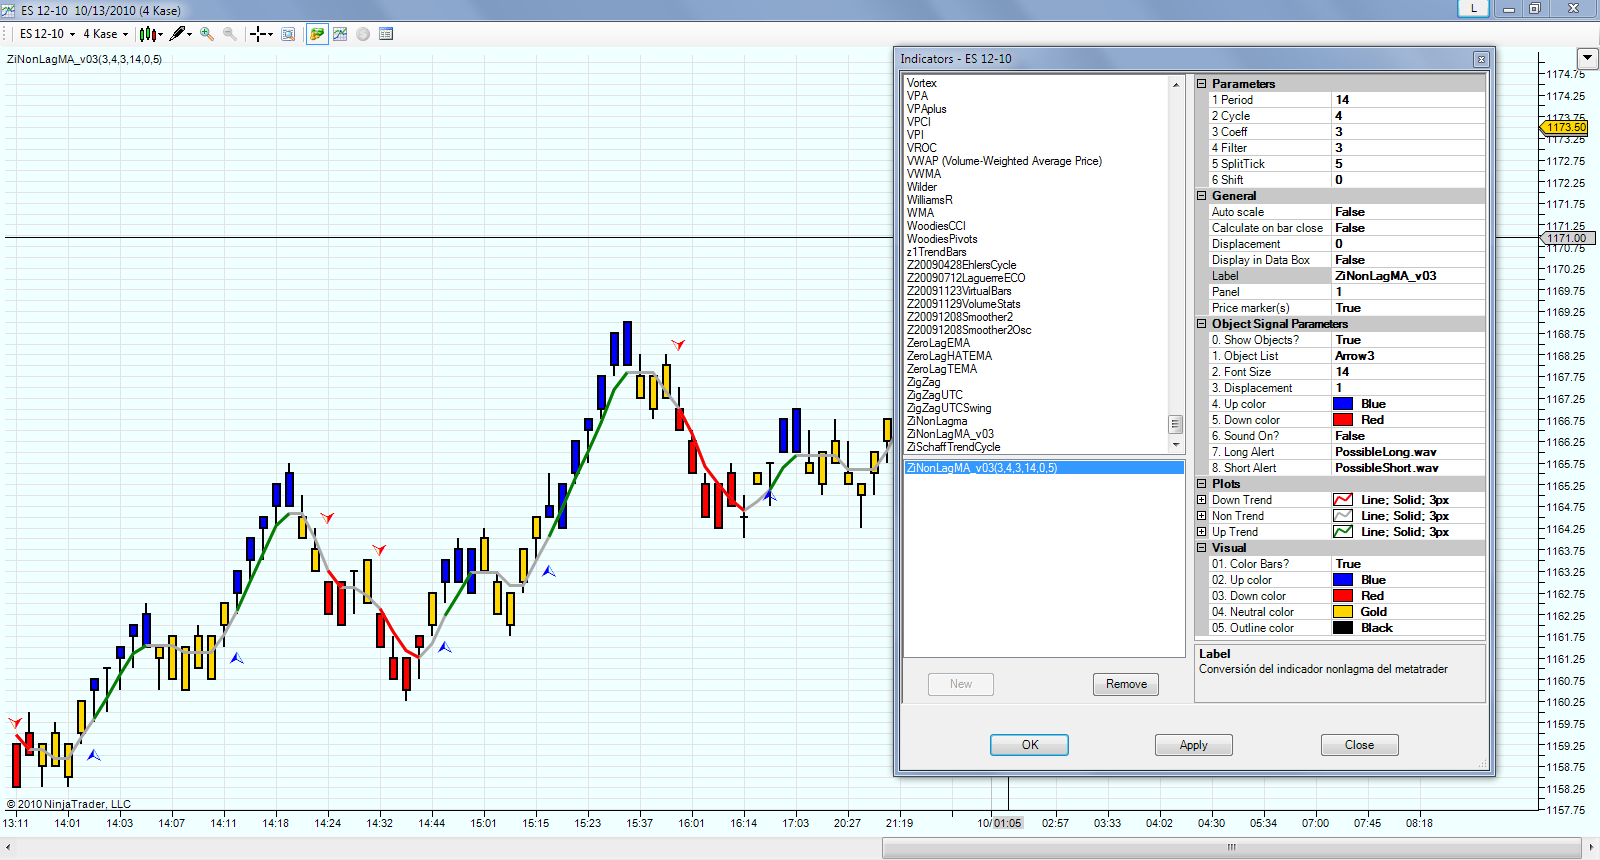
Task: Click the greyed zoom out magnifier
Action: click(230, 34)
